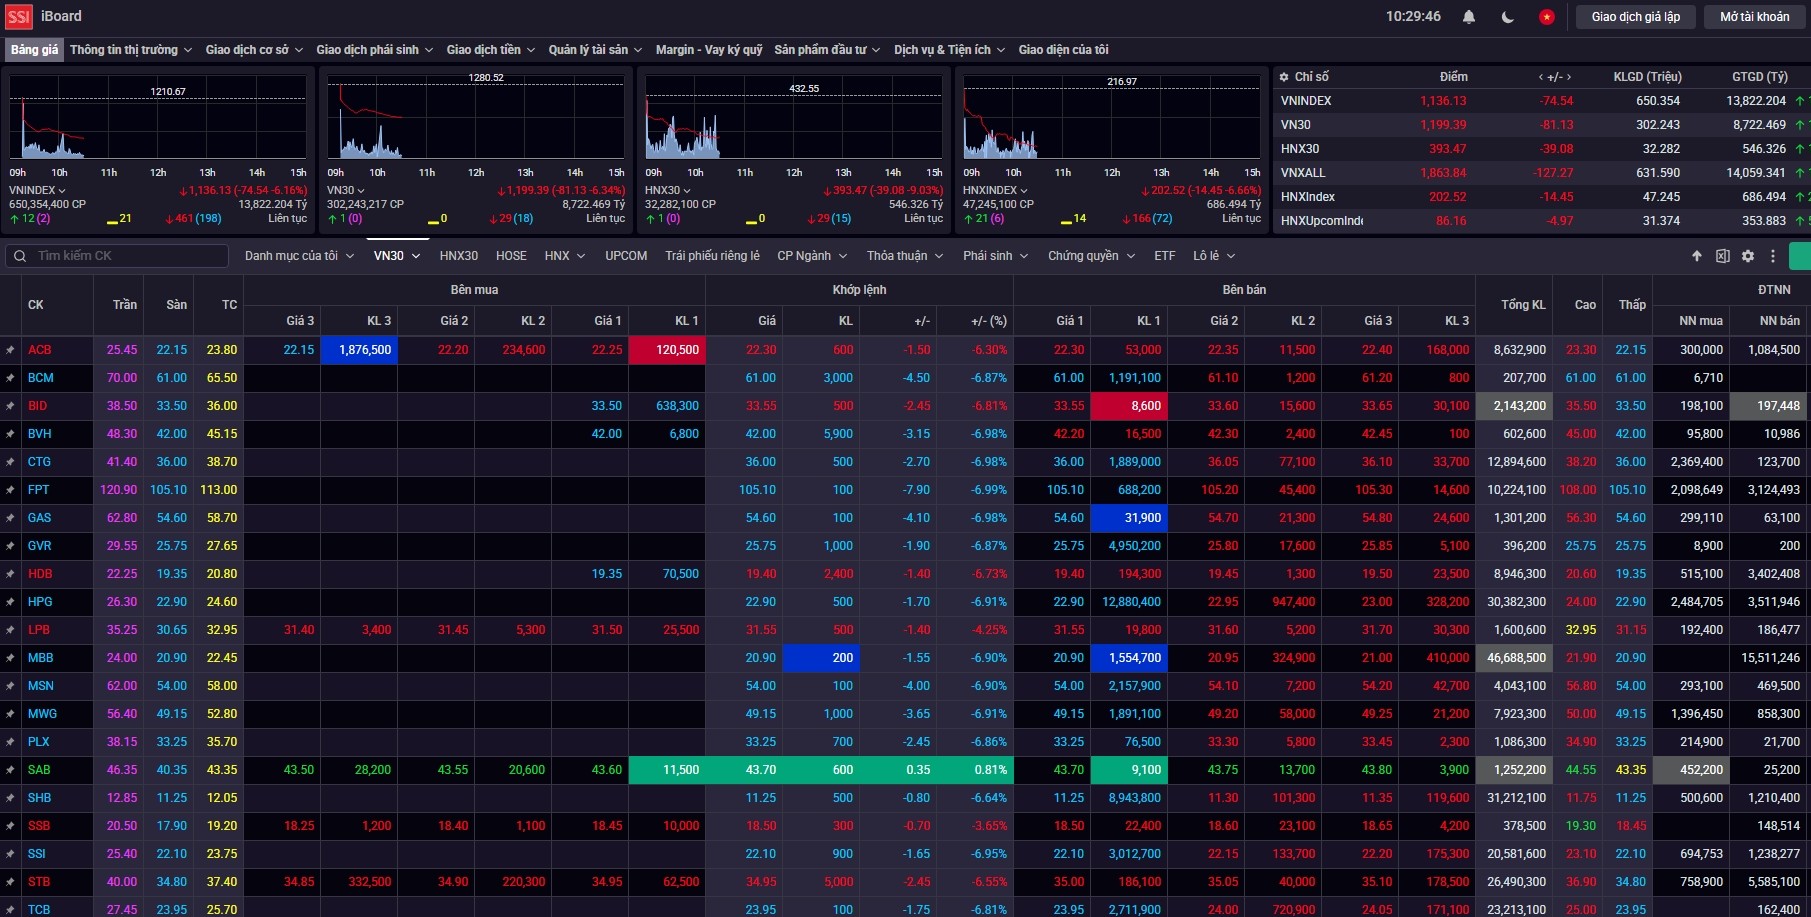Change language via the Vietnam flag icon

[x=1547, y=17]
